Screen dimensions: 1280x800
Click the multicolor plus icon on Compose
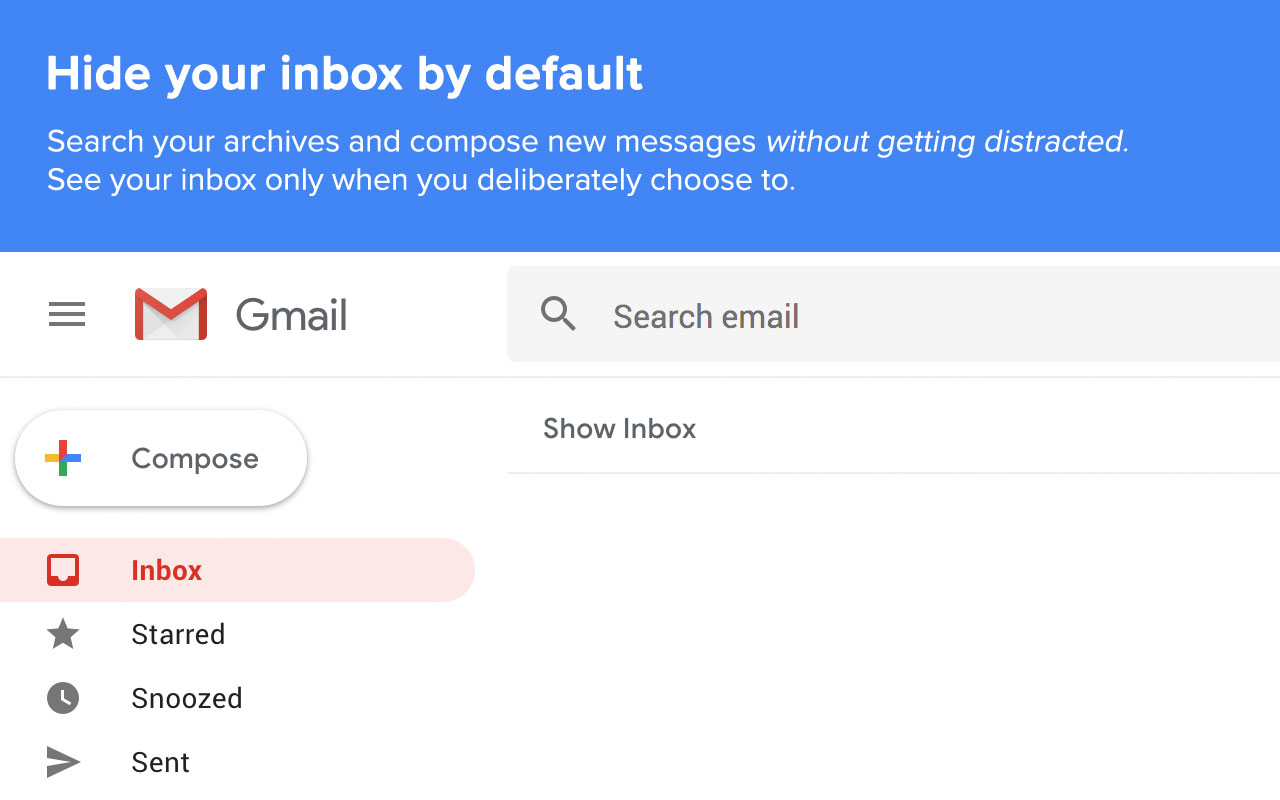(x=63, y=458)
